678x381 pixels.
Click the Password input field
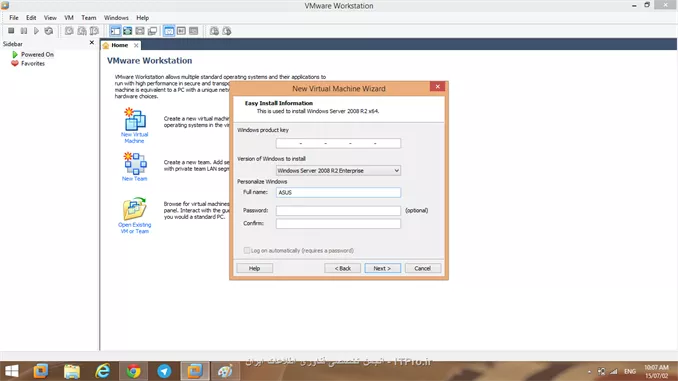coord(338,211)
